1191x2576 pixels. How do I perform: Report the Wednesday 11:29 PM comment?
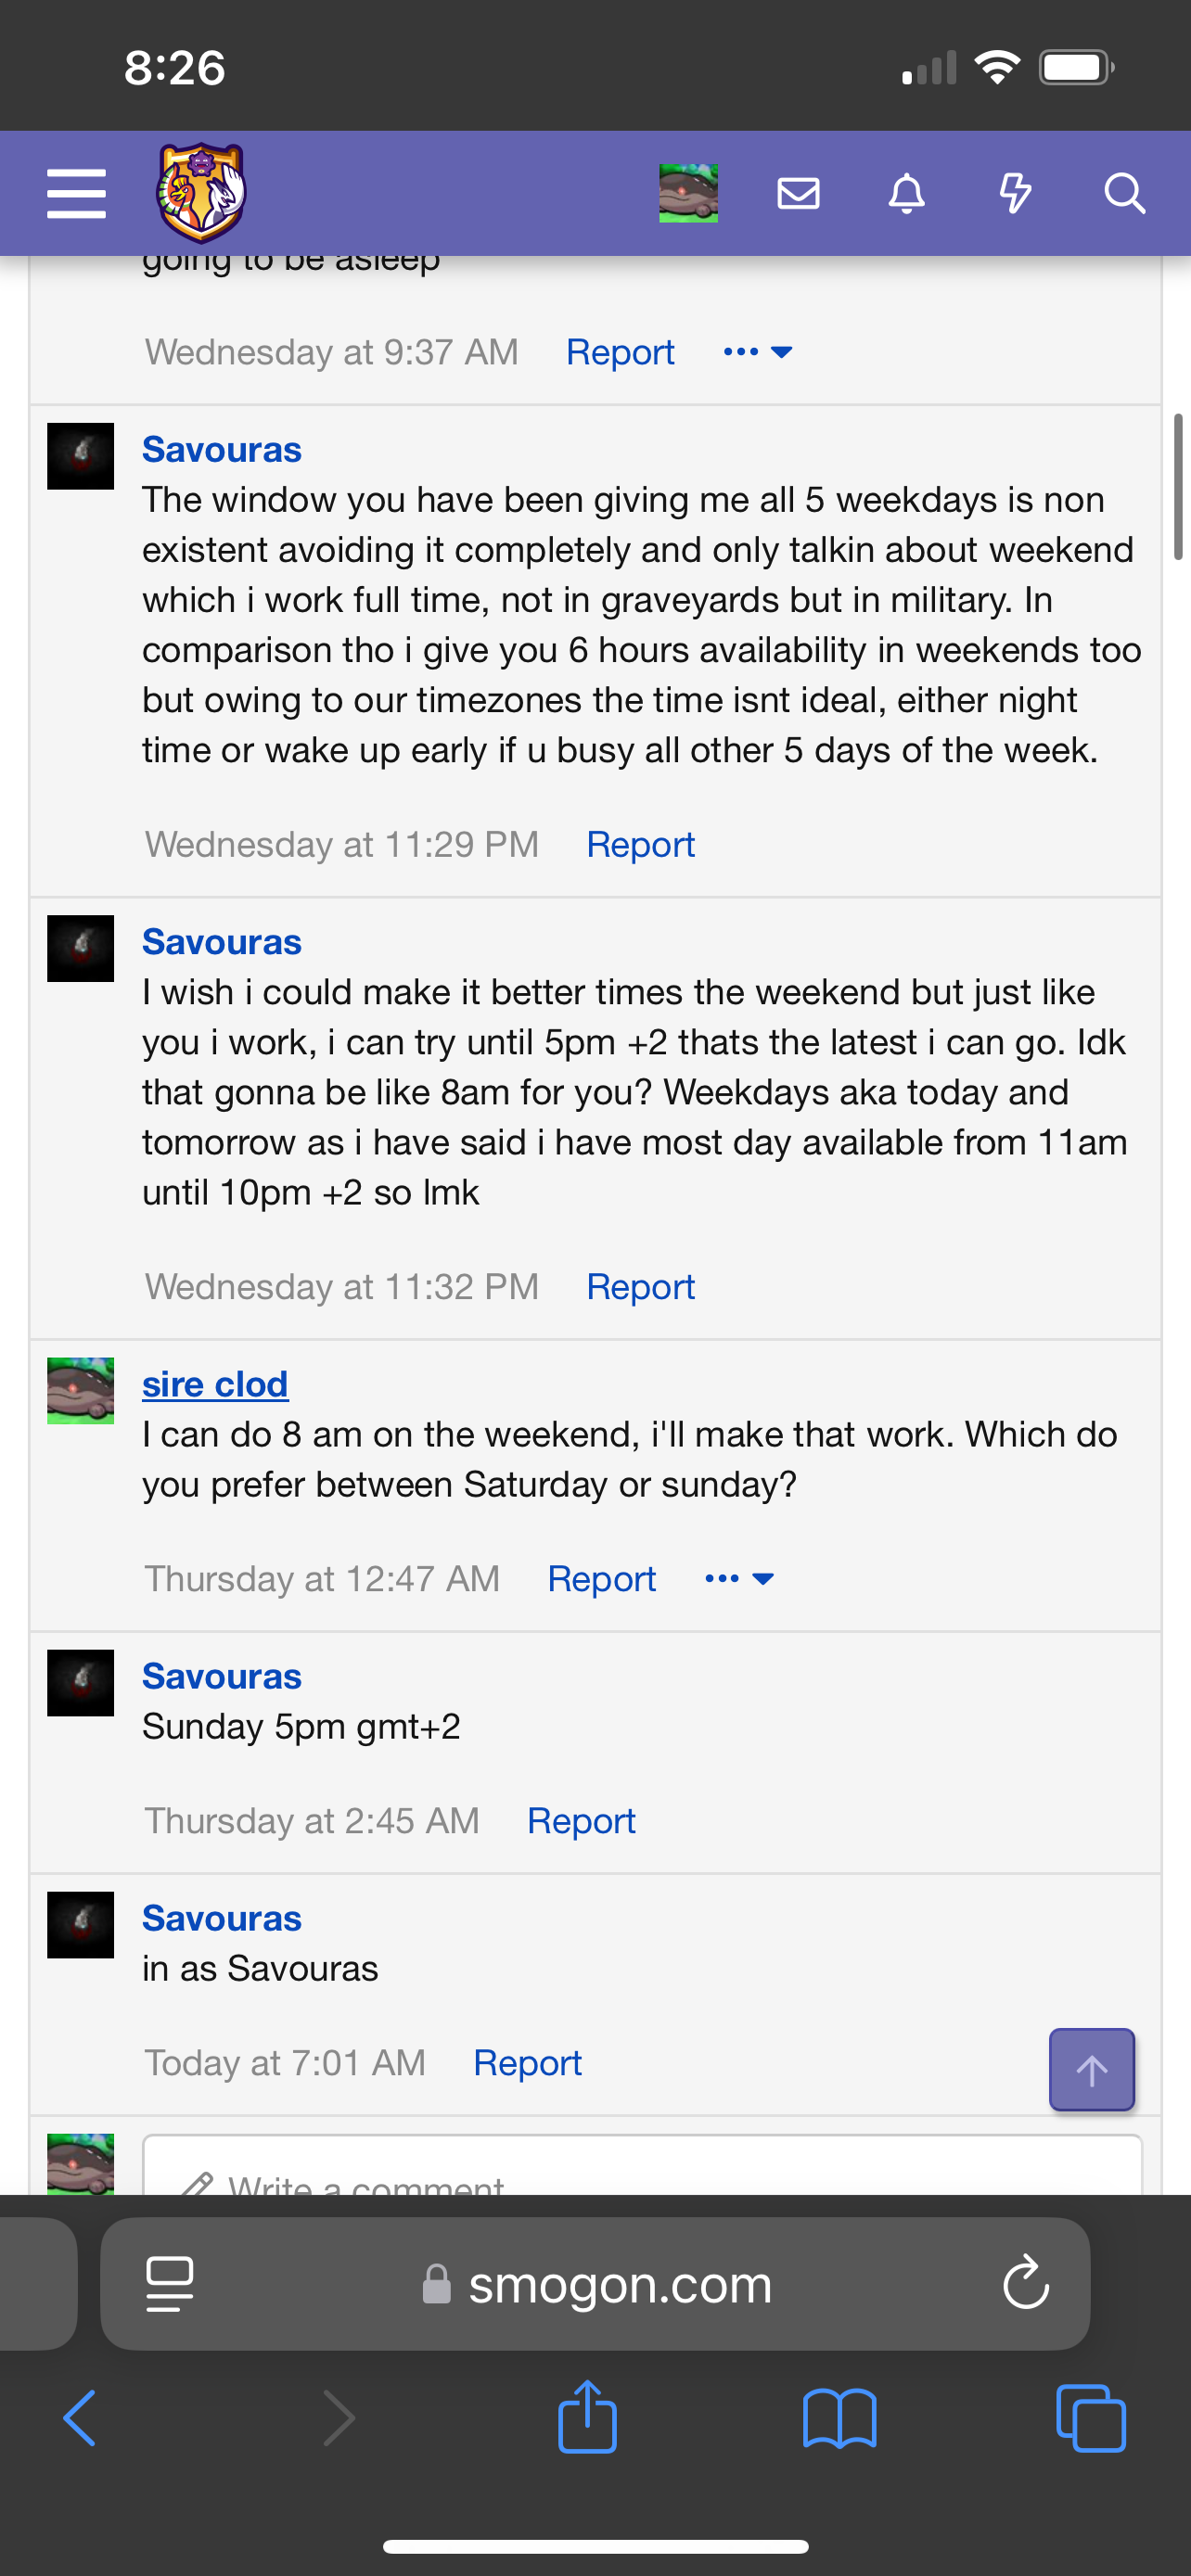[x=640, y=845]
